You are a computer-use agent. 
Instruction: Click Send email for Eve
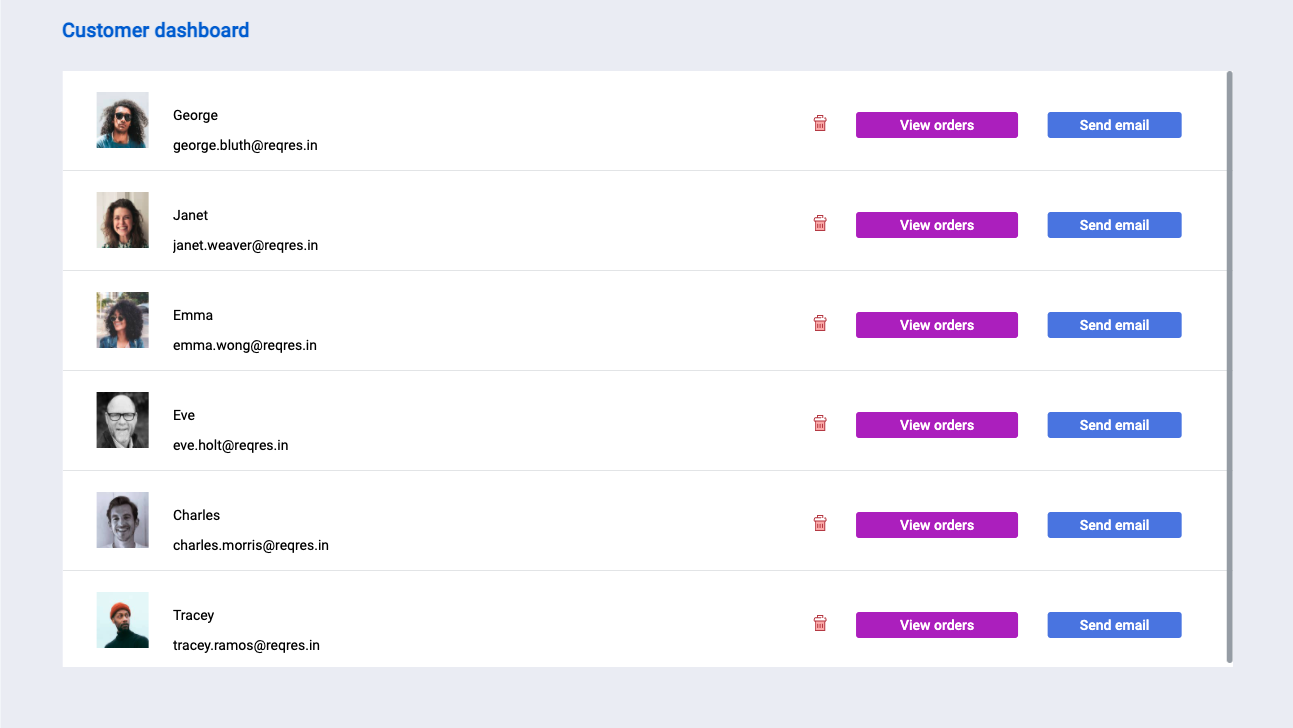(x=1114, y=425)
